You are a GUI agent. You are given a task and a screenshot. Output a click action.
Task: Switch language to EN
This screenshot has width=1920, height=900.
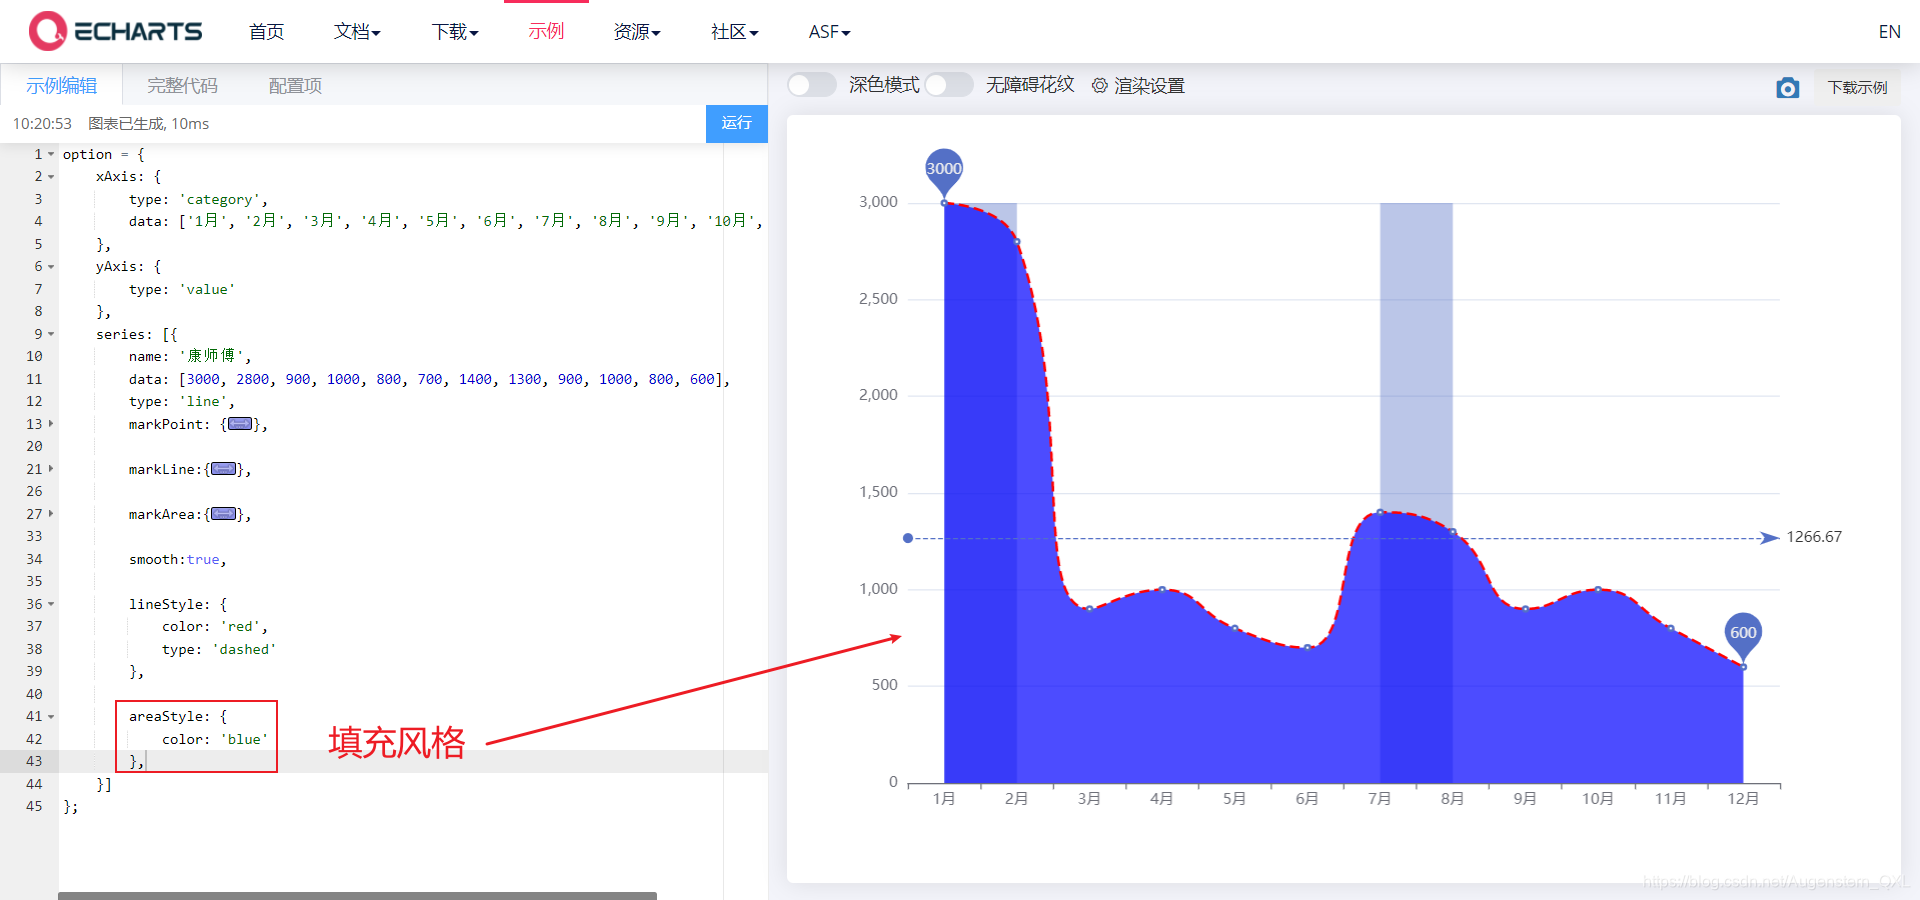point(1889,32)
